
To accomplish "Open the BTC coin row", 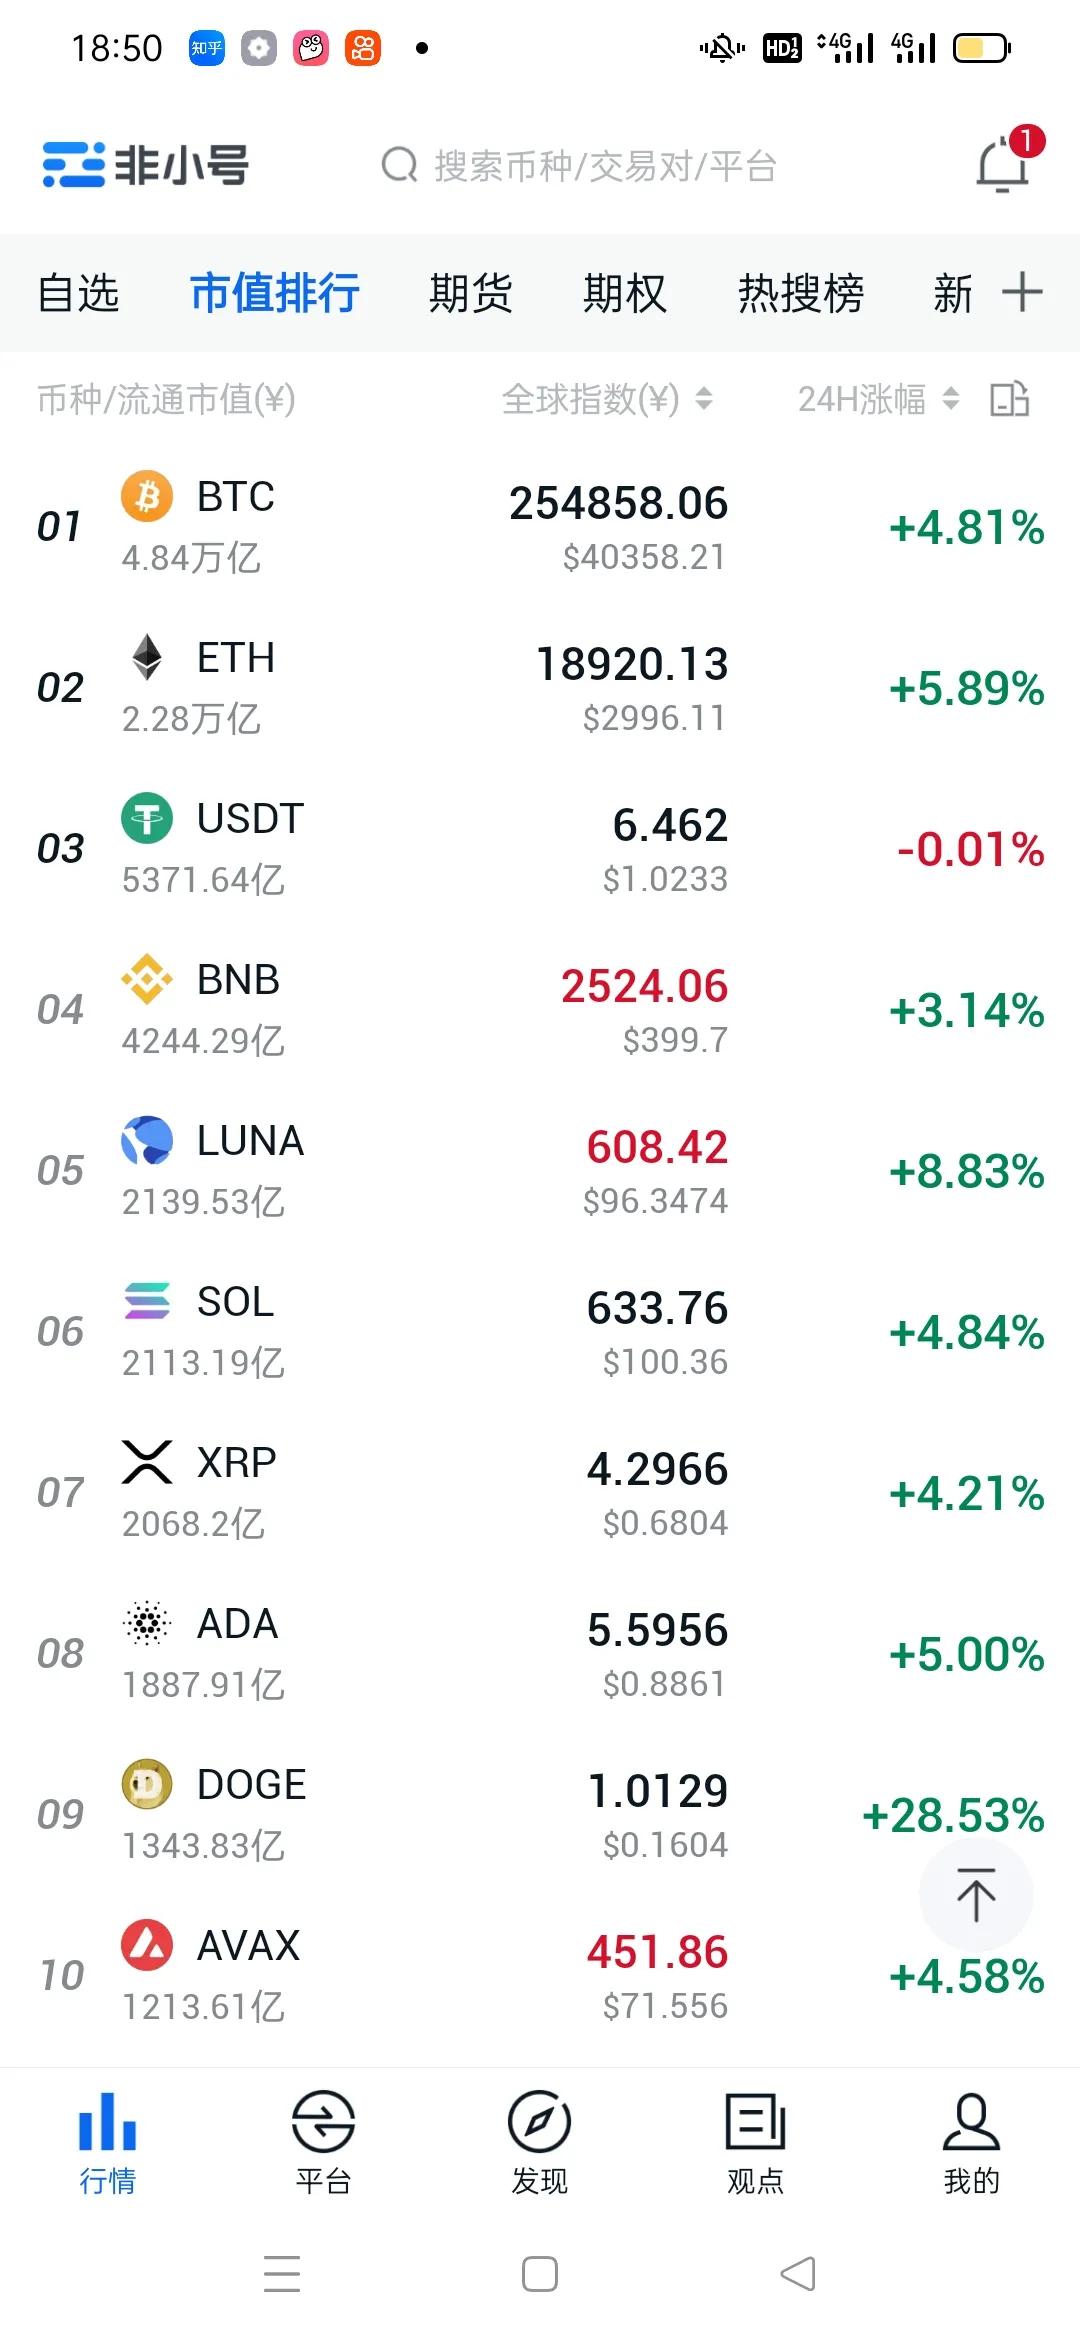I will [x=540, y=527].
